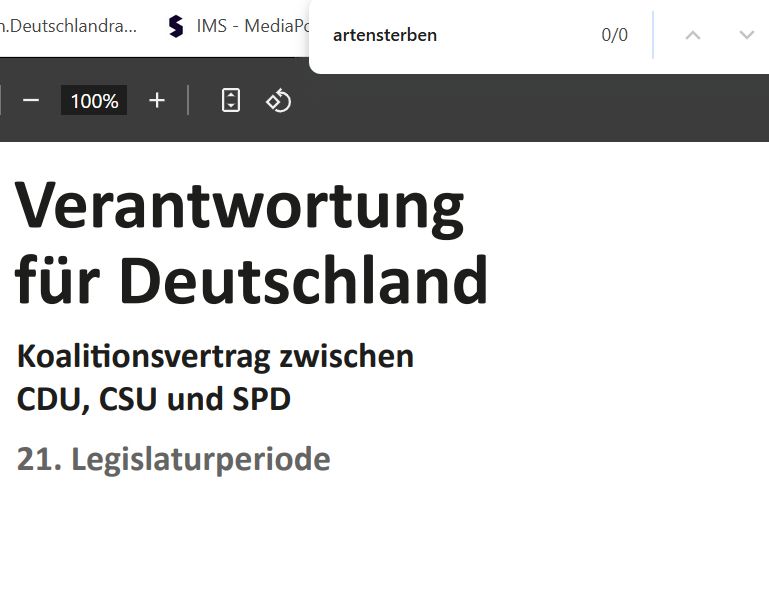769x591 pixels.
Task: Click the text CDU, CSU und SPD
Action: [x=154, y=399]
